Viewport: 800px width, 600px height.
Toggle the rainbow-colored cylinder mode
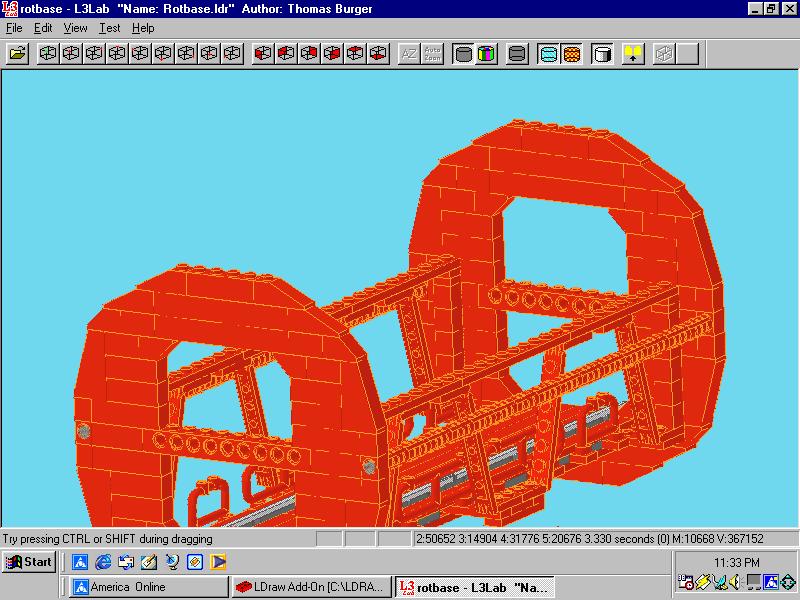(486, 54)
